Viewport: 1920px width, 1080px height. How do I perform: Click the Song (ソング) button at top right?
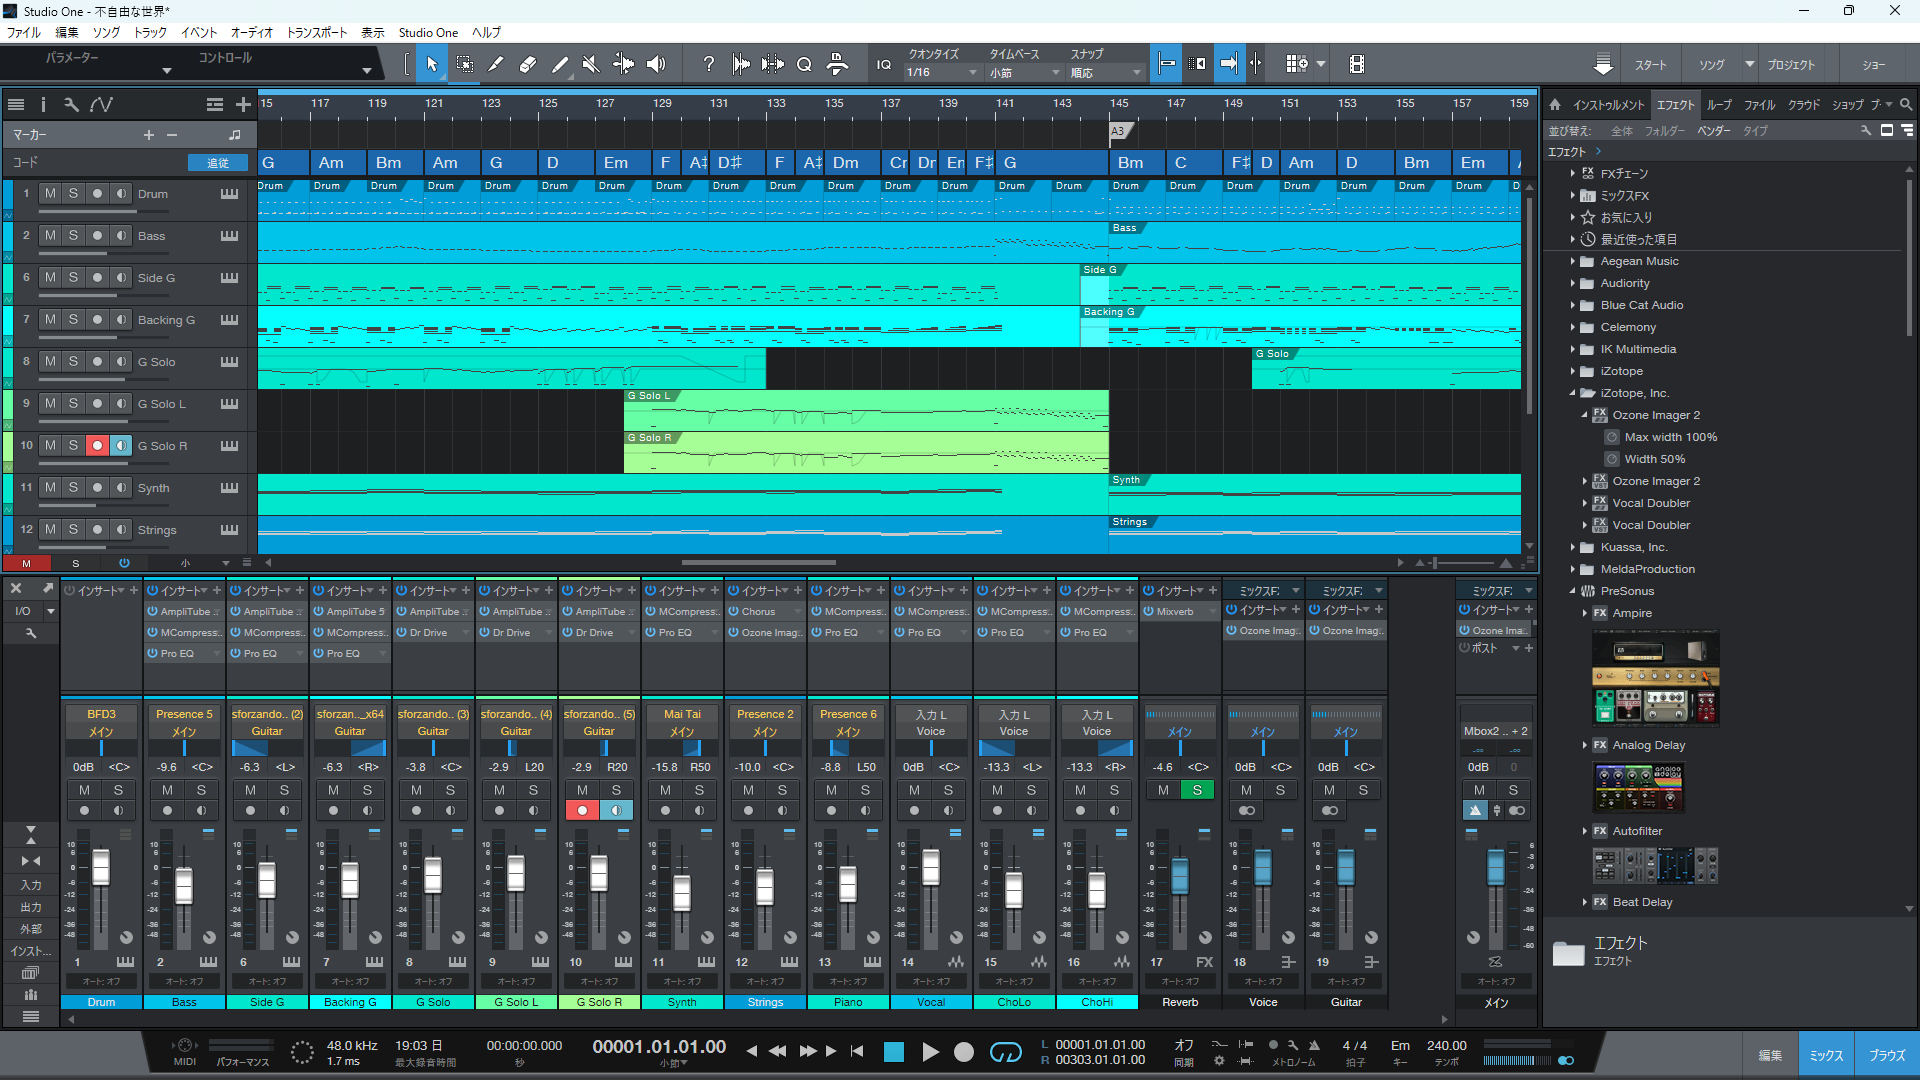[1711, 65]
